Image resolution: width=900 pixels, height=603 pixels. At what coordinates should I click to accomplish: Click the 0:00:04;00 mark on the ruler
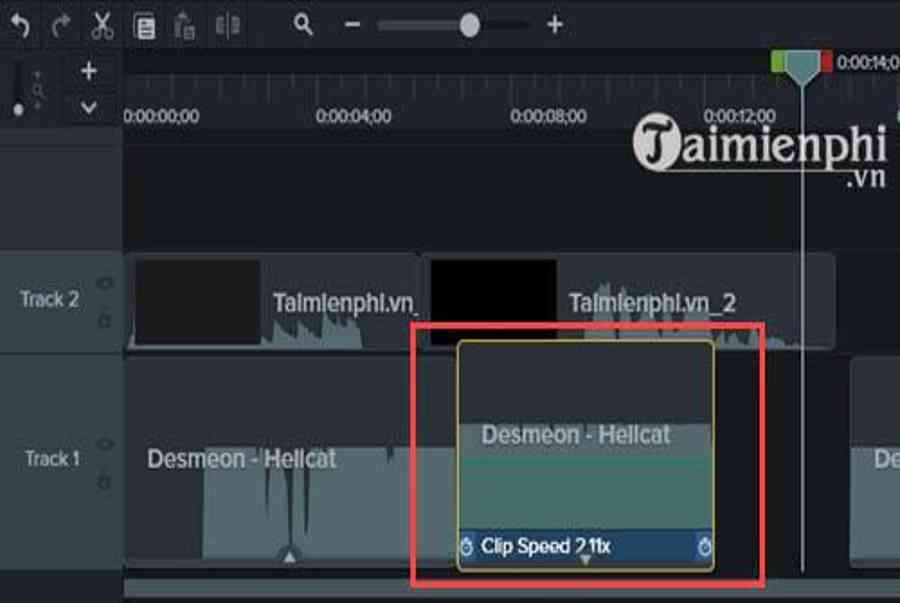point(354,116)
